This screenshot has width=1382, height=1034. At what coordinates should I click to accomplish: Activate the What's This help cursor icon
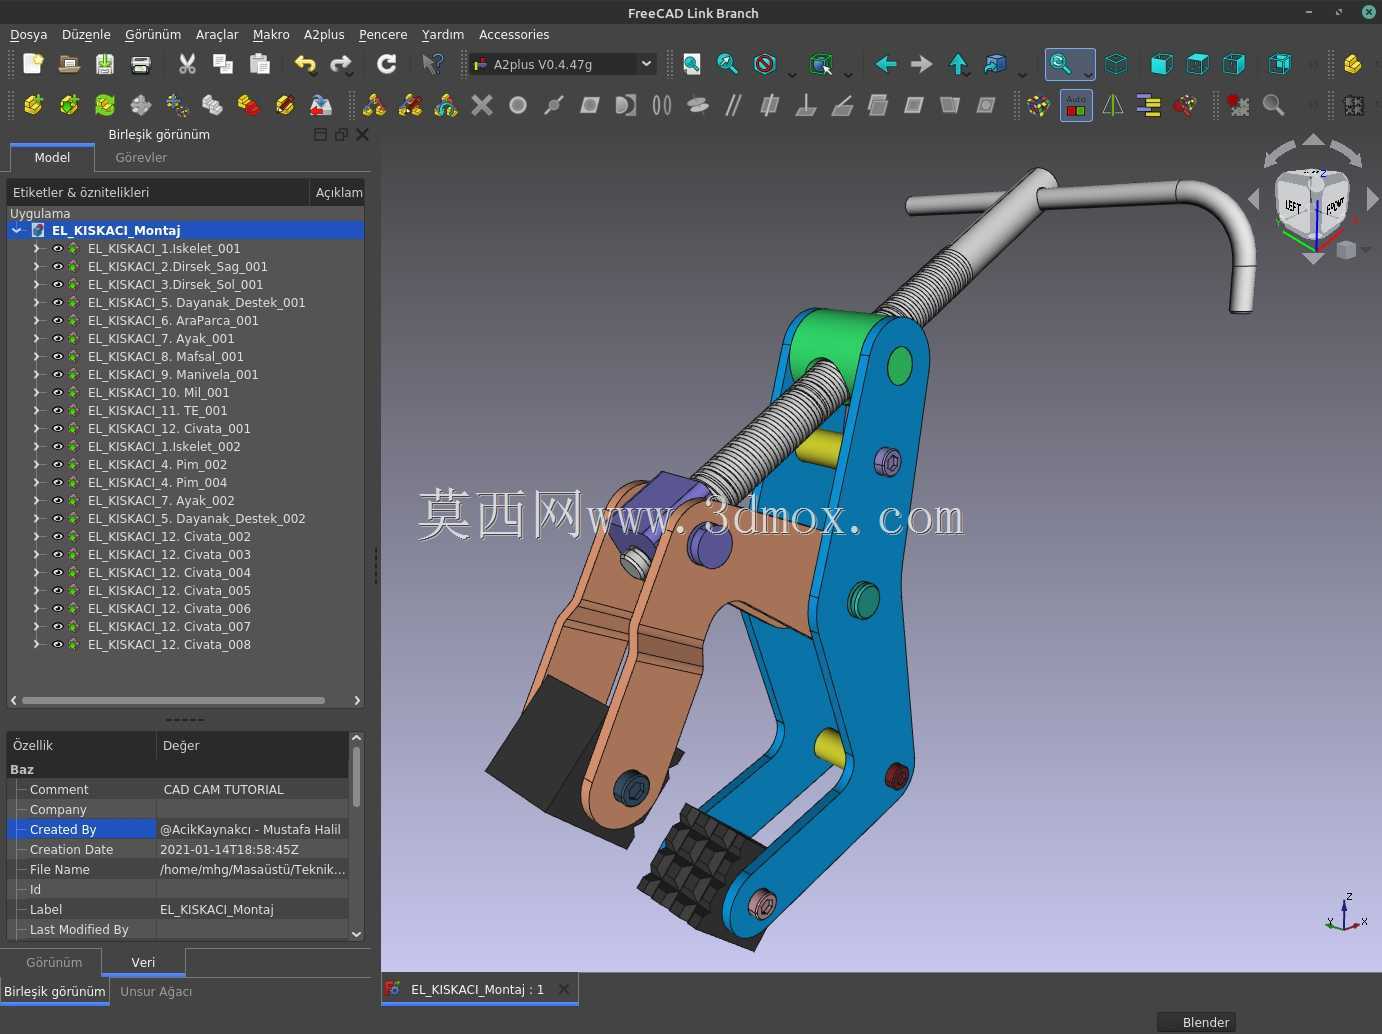(x=432, y=64)
